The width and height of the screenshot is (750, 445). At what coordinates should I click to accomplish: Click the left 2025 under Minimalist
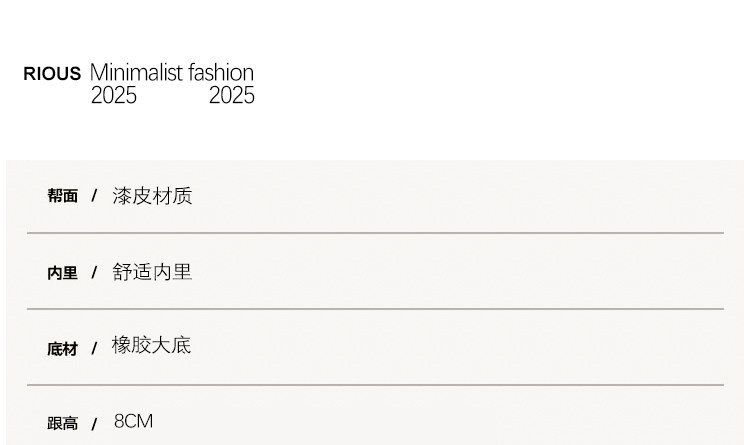(114, 96)
